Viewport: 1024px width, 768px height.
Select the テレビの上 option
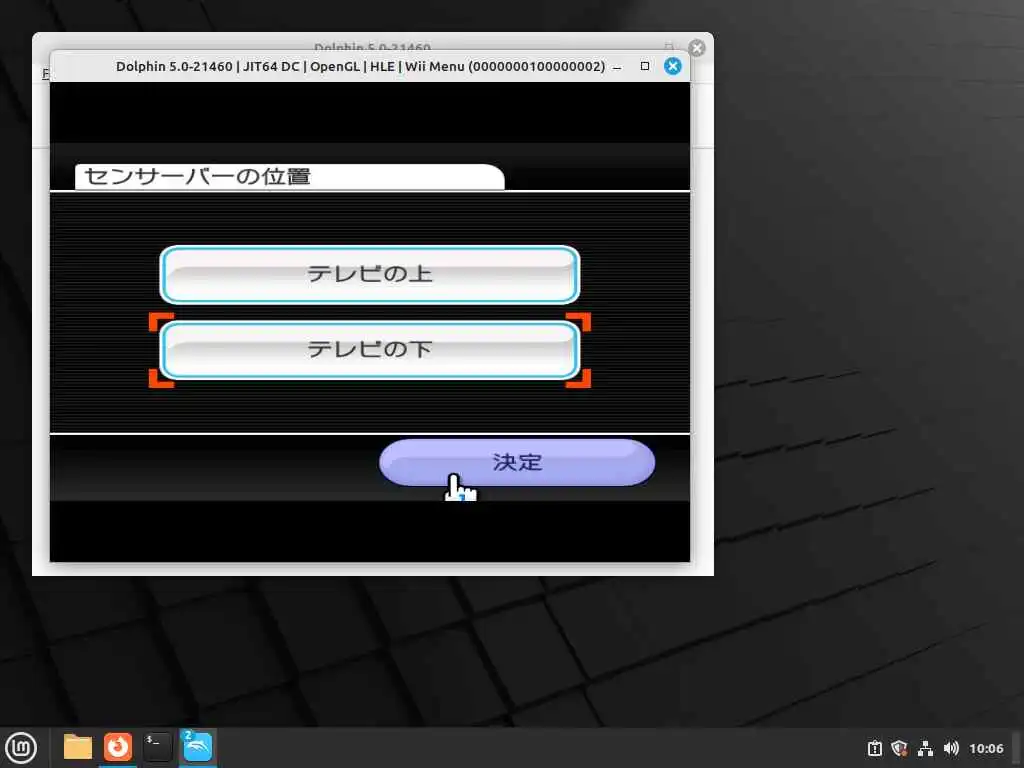(x=370, y=274)
